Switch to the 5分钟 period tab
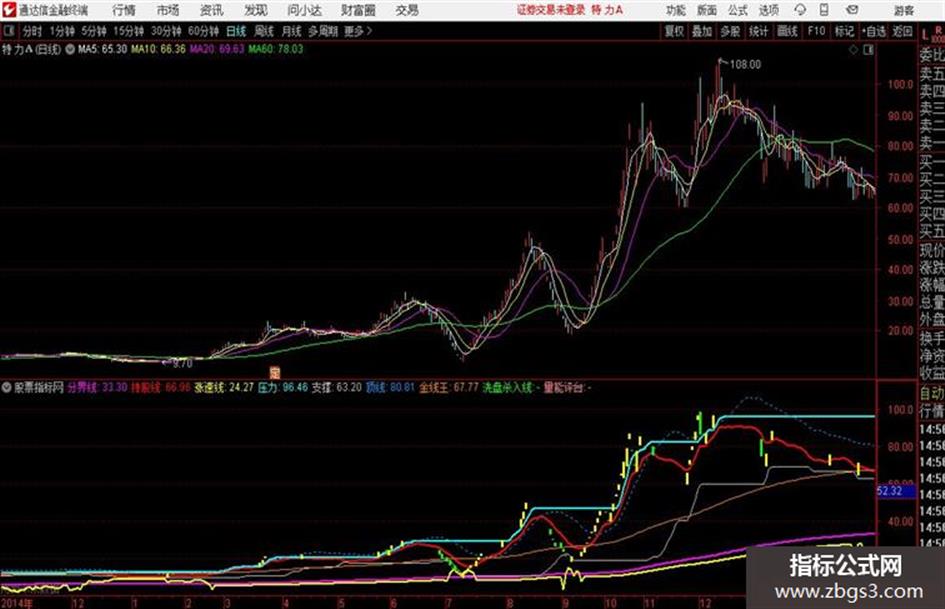 click(x=93, y=31)
